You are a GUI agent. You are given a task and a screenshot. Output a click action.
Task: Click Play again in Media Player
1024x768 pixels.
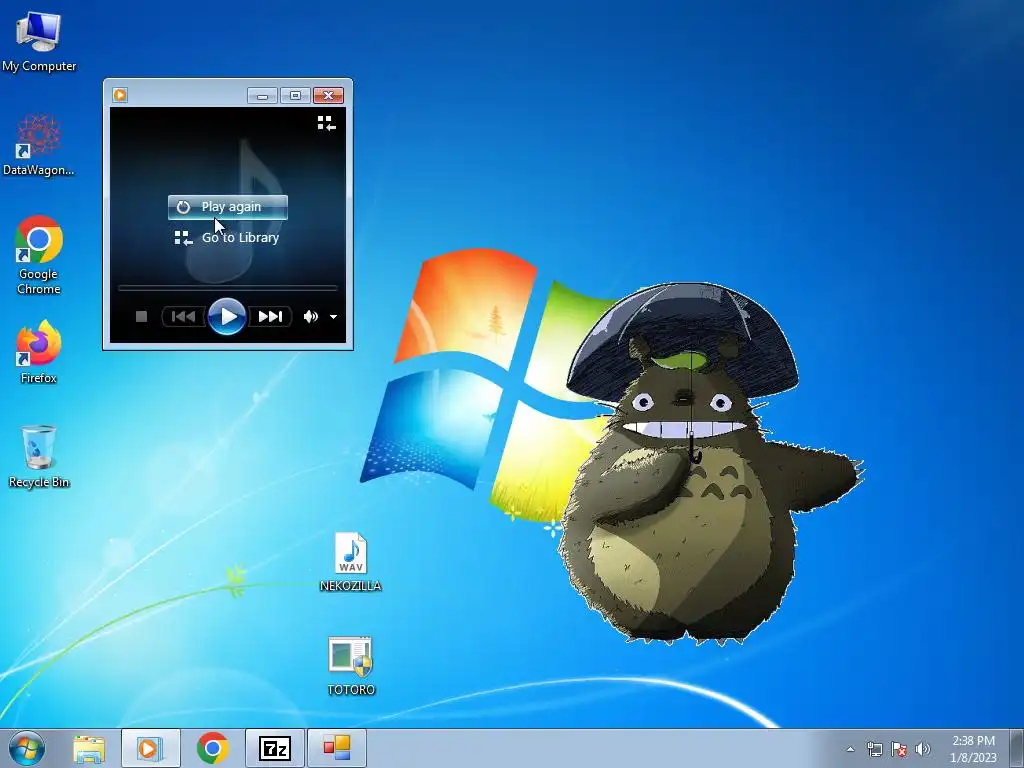pos(227,207)
